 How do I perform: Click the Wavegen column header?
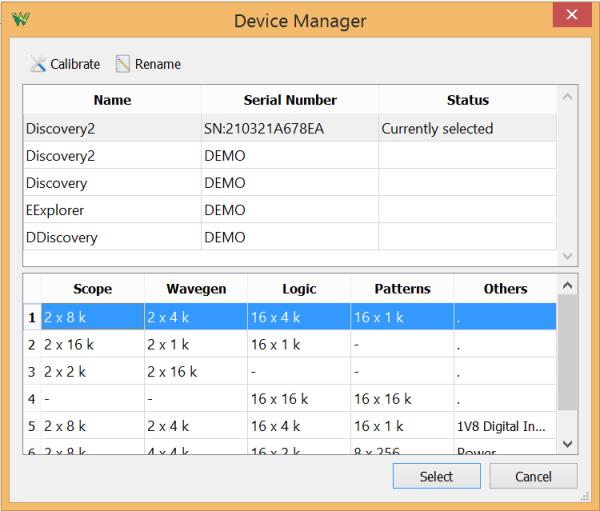coord(195,289)
